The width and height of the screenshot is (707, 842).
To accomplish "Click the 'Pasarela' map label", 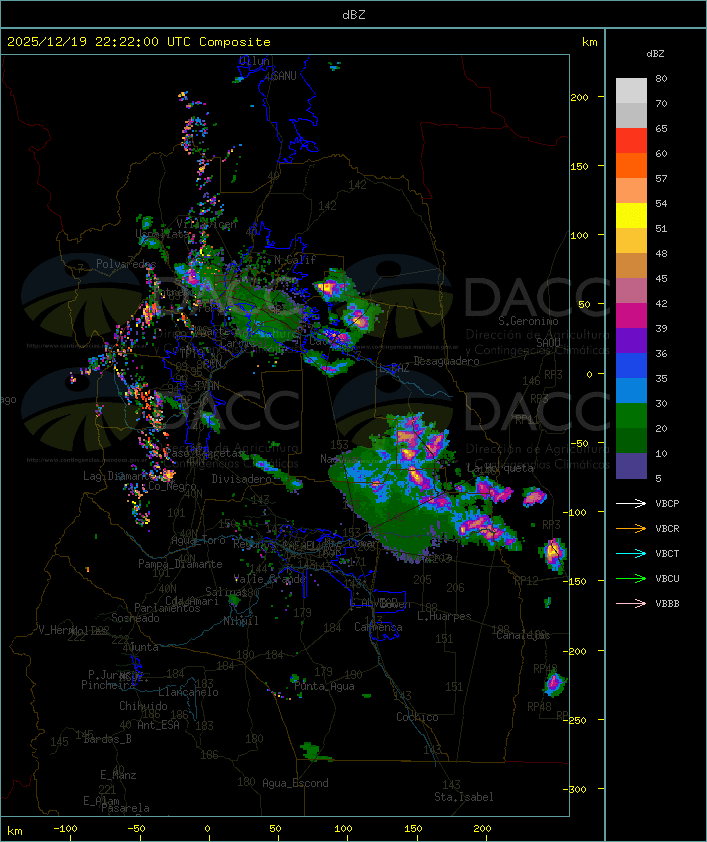I will click(x=125, y=808).
